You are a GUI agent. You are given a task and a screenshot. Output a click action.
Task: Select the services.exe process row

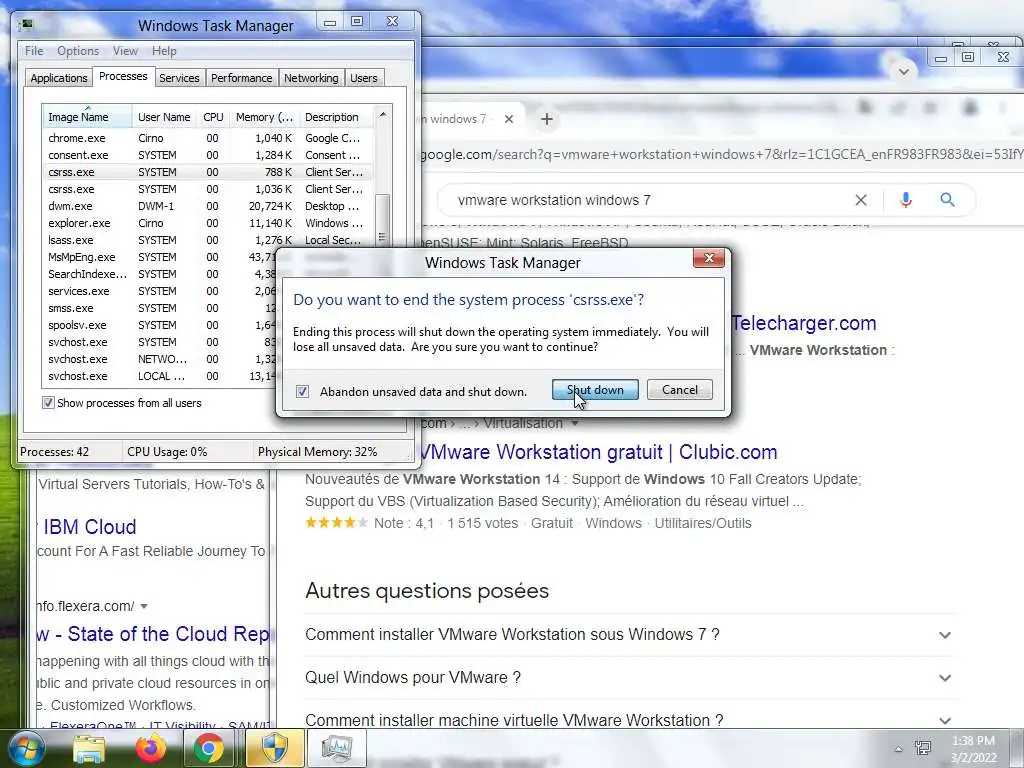pyautogui.click(x=159, y=291)
